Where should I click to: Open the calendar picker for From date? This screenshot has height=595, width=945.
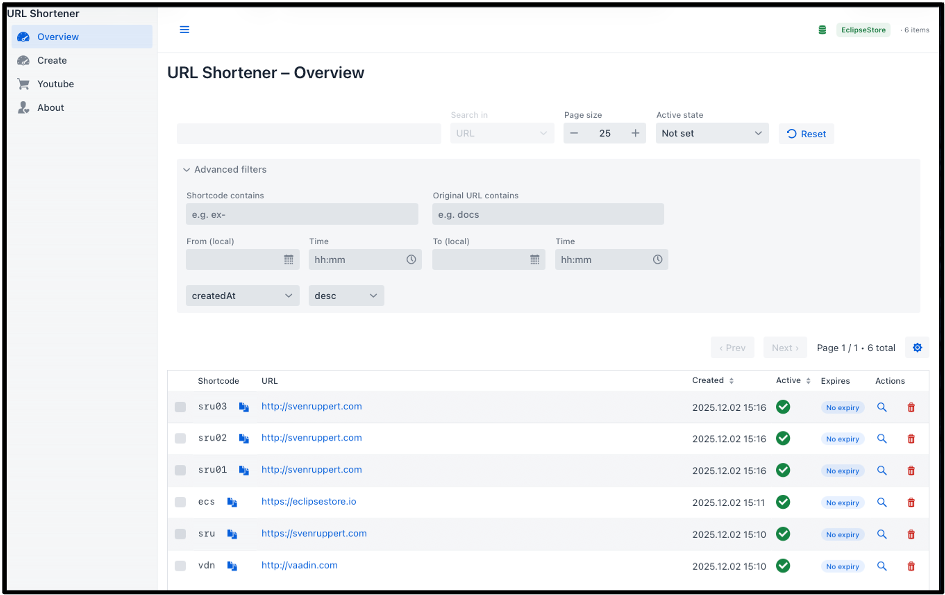tap(289, 259)
